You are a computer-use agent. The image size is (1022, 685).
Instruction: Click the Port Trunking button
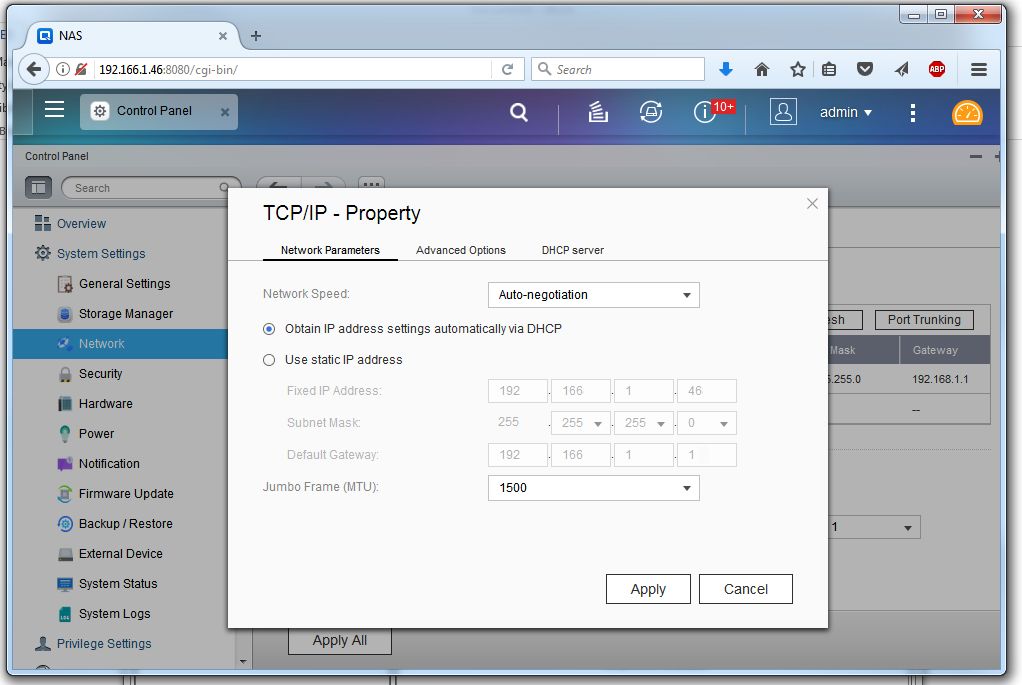[x=923, y=319]
